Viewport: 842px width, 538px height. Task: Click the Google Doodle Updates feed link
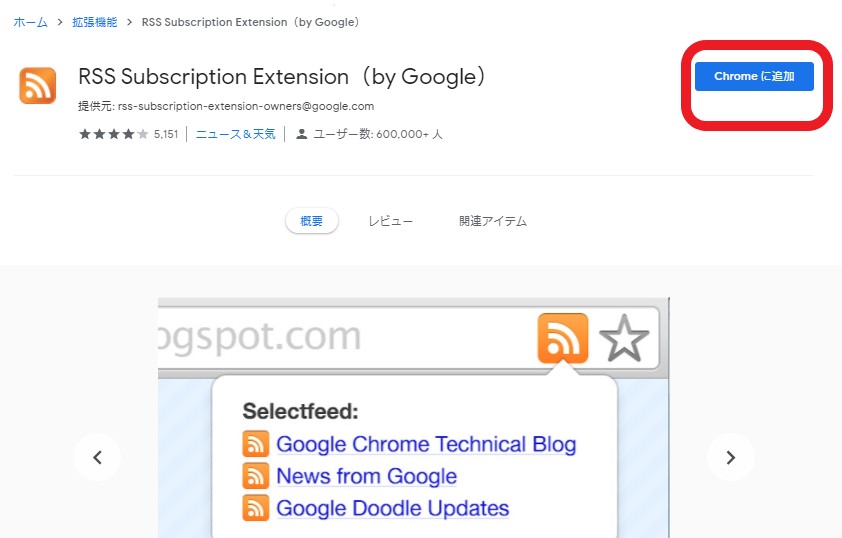point(392,508)
